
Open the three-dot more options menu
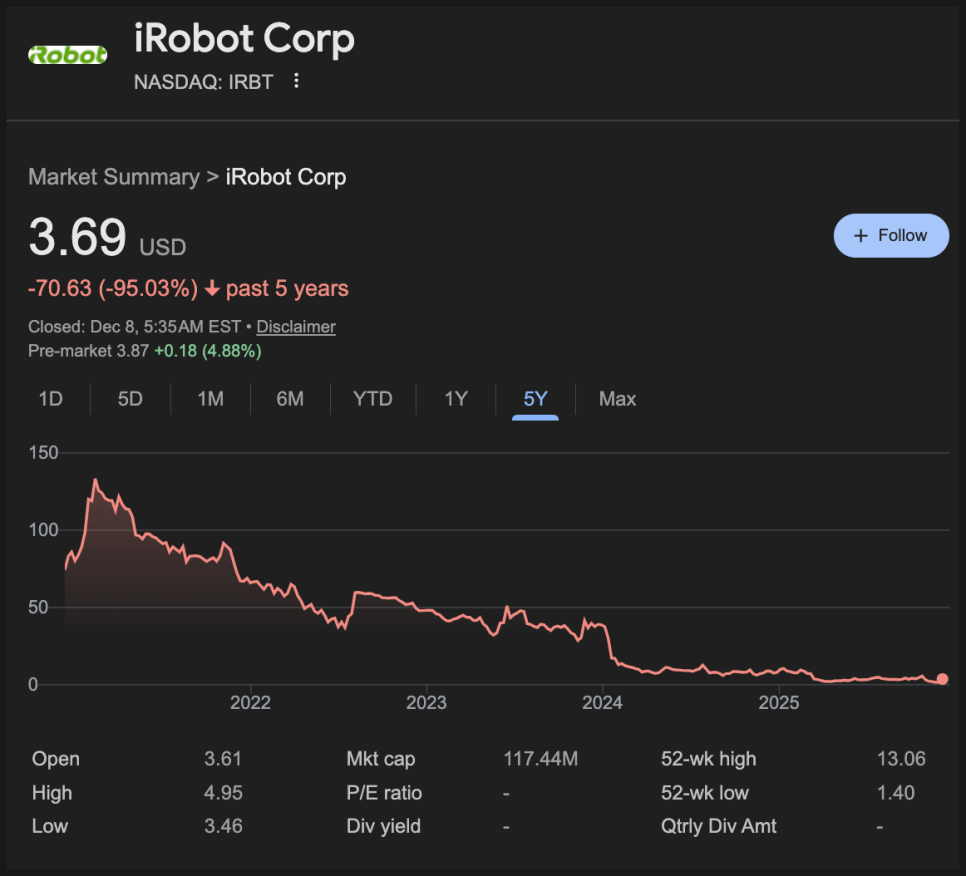click(x=296, y=81)
